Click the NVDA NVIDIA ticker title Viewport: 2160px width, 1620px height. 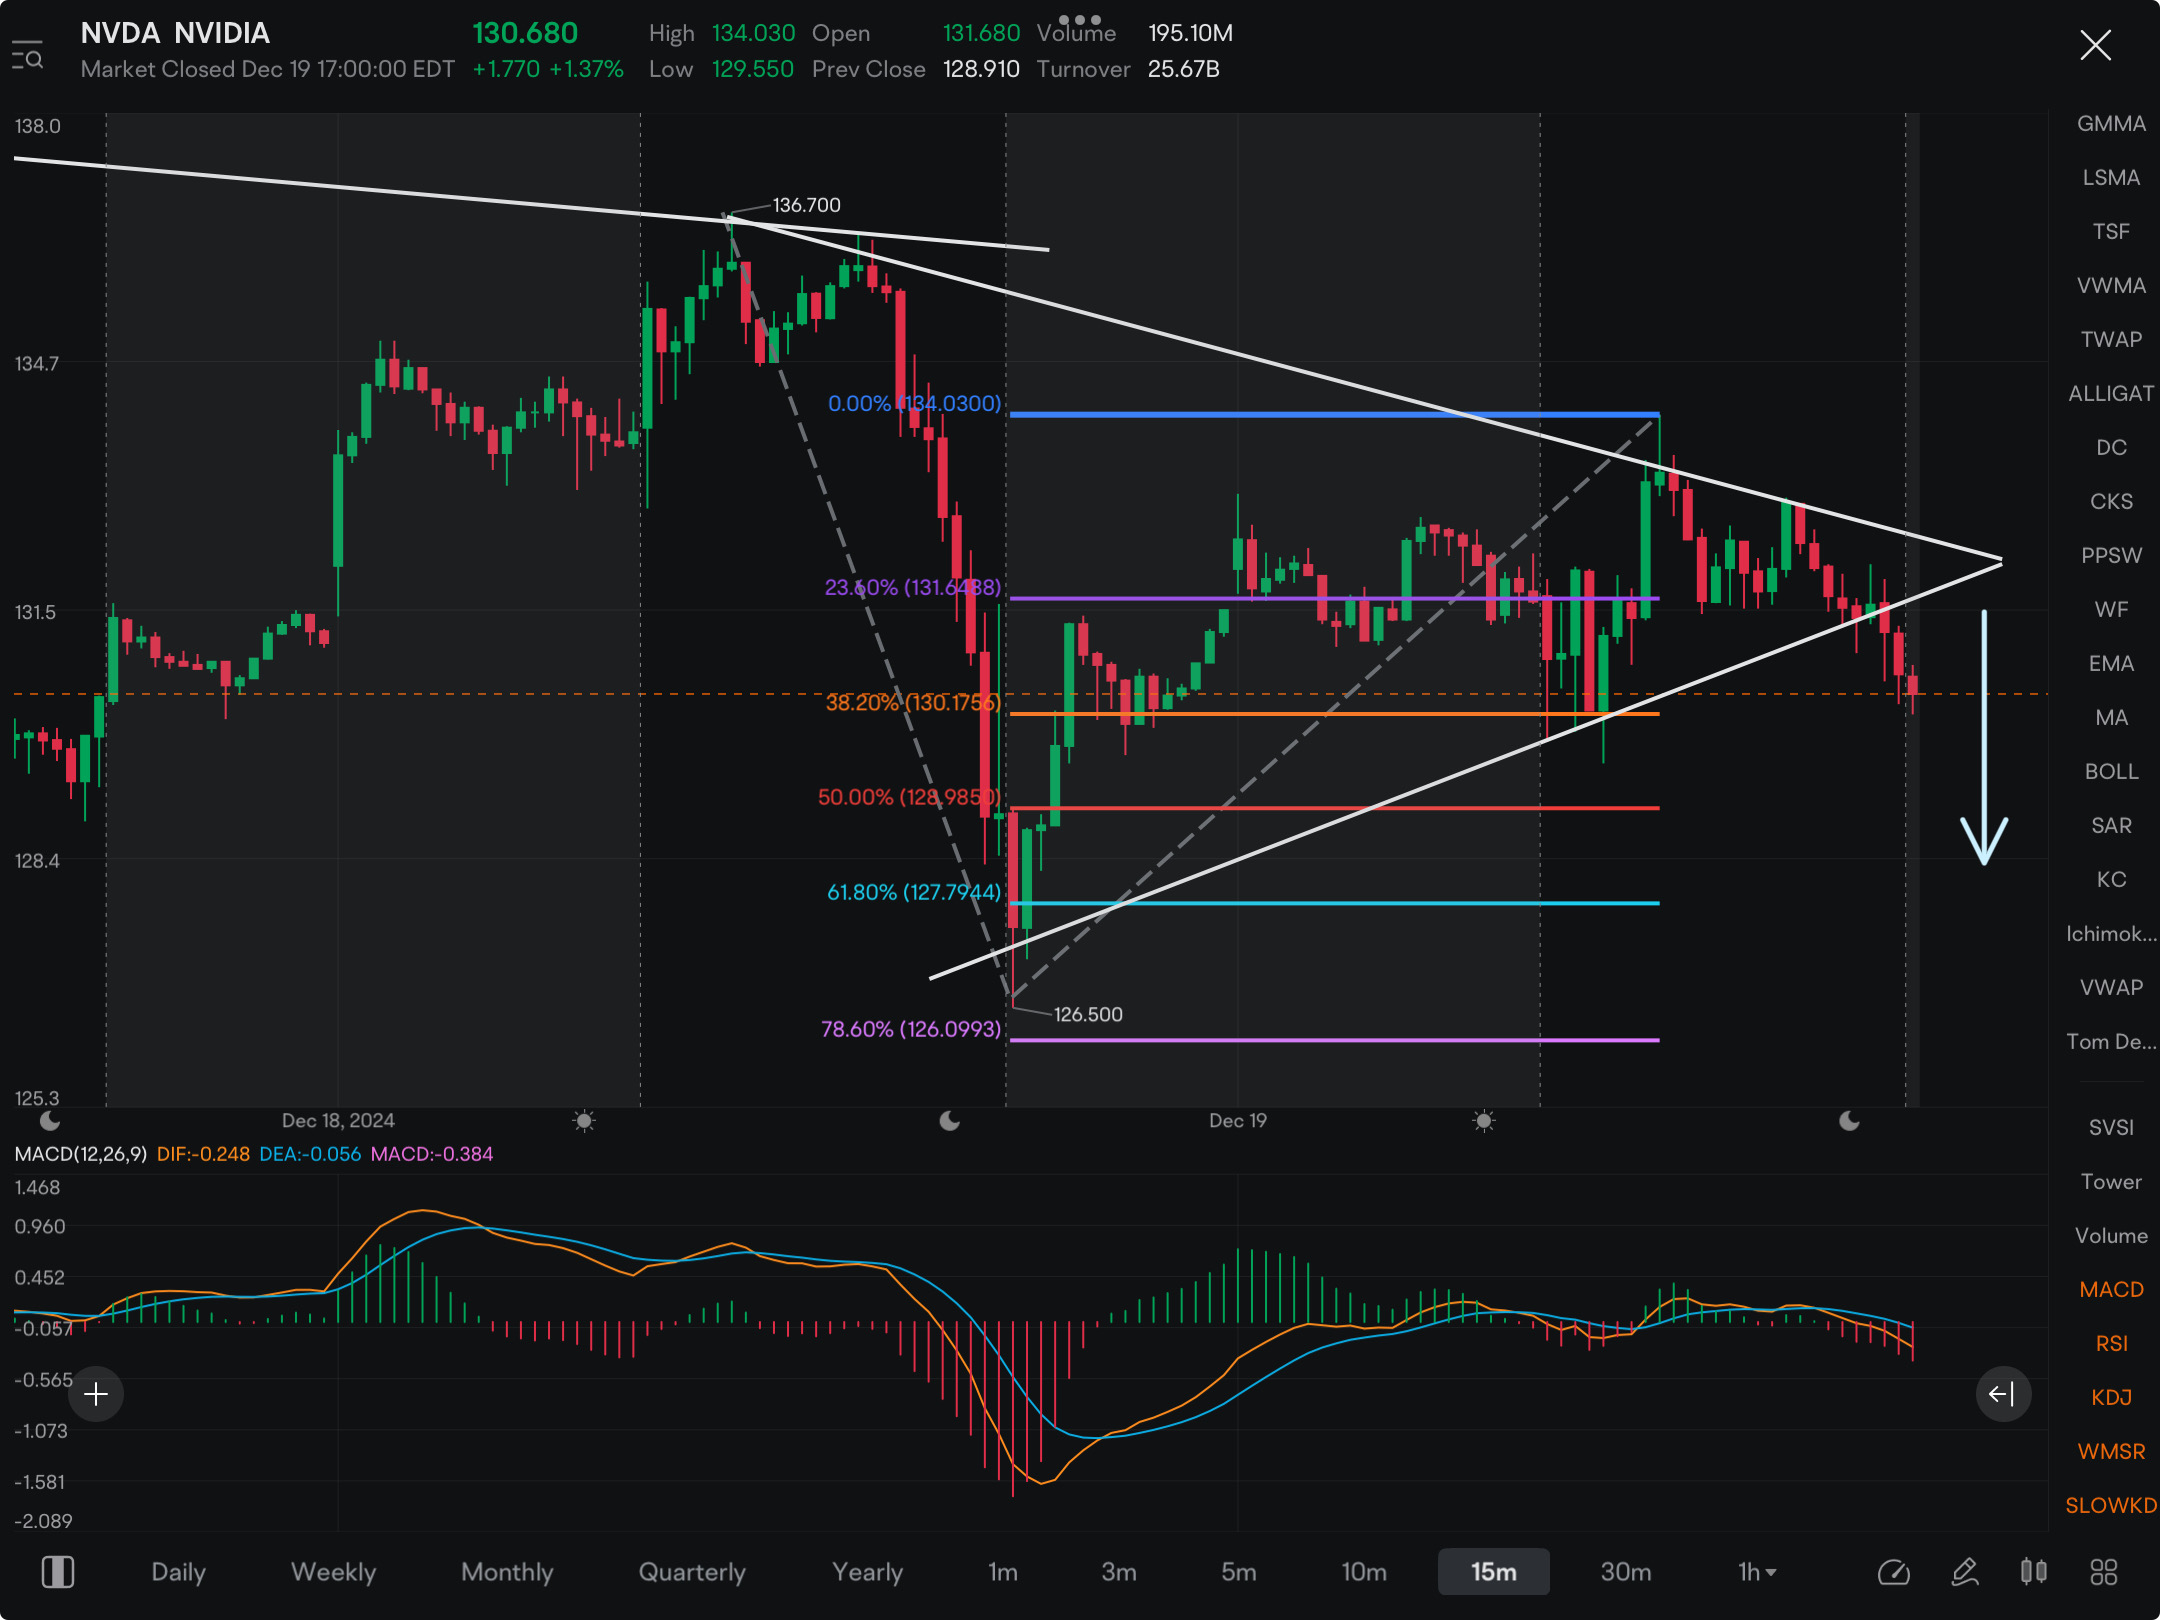[x=175, y=33]
